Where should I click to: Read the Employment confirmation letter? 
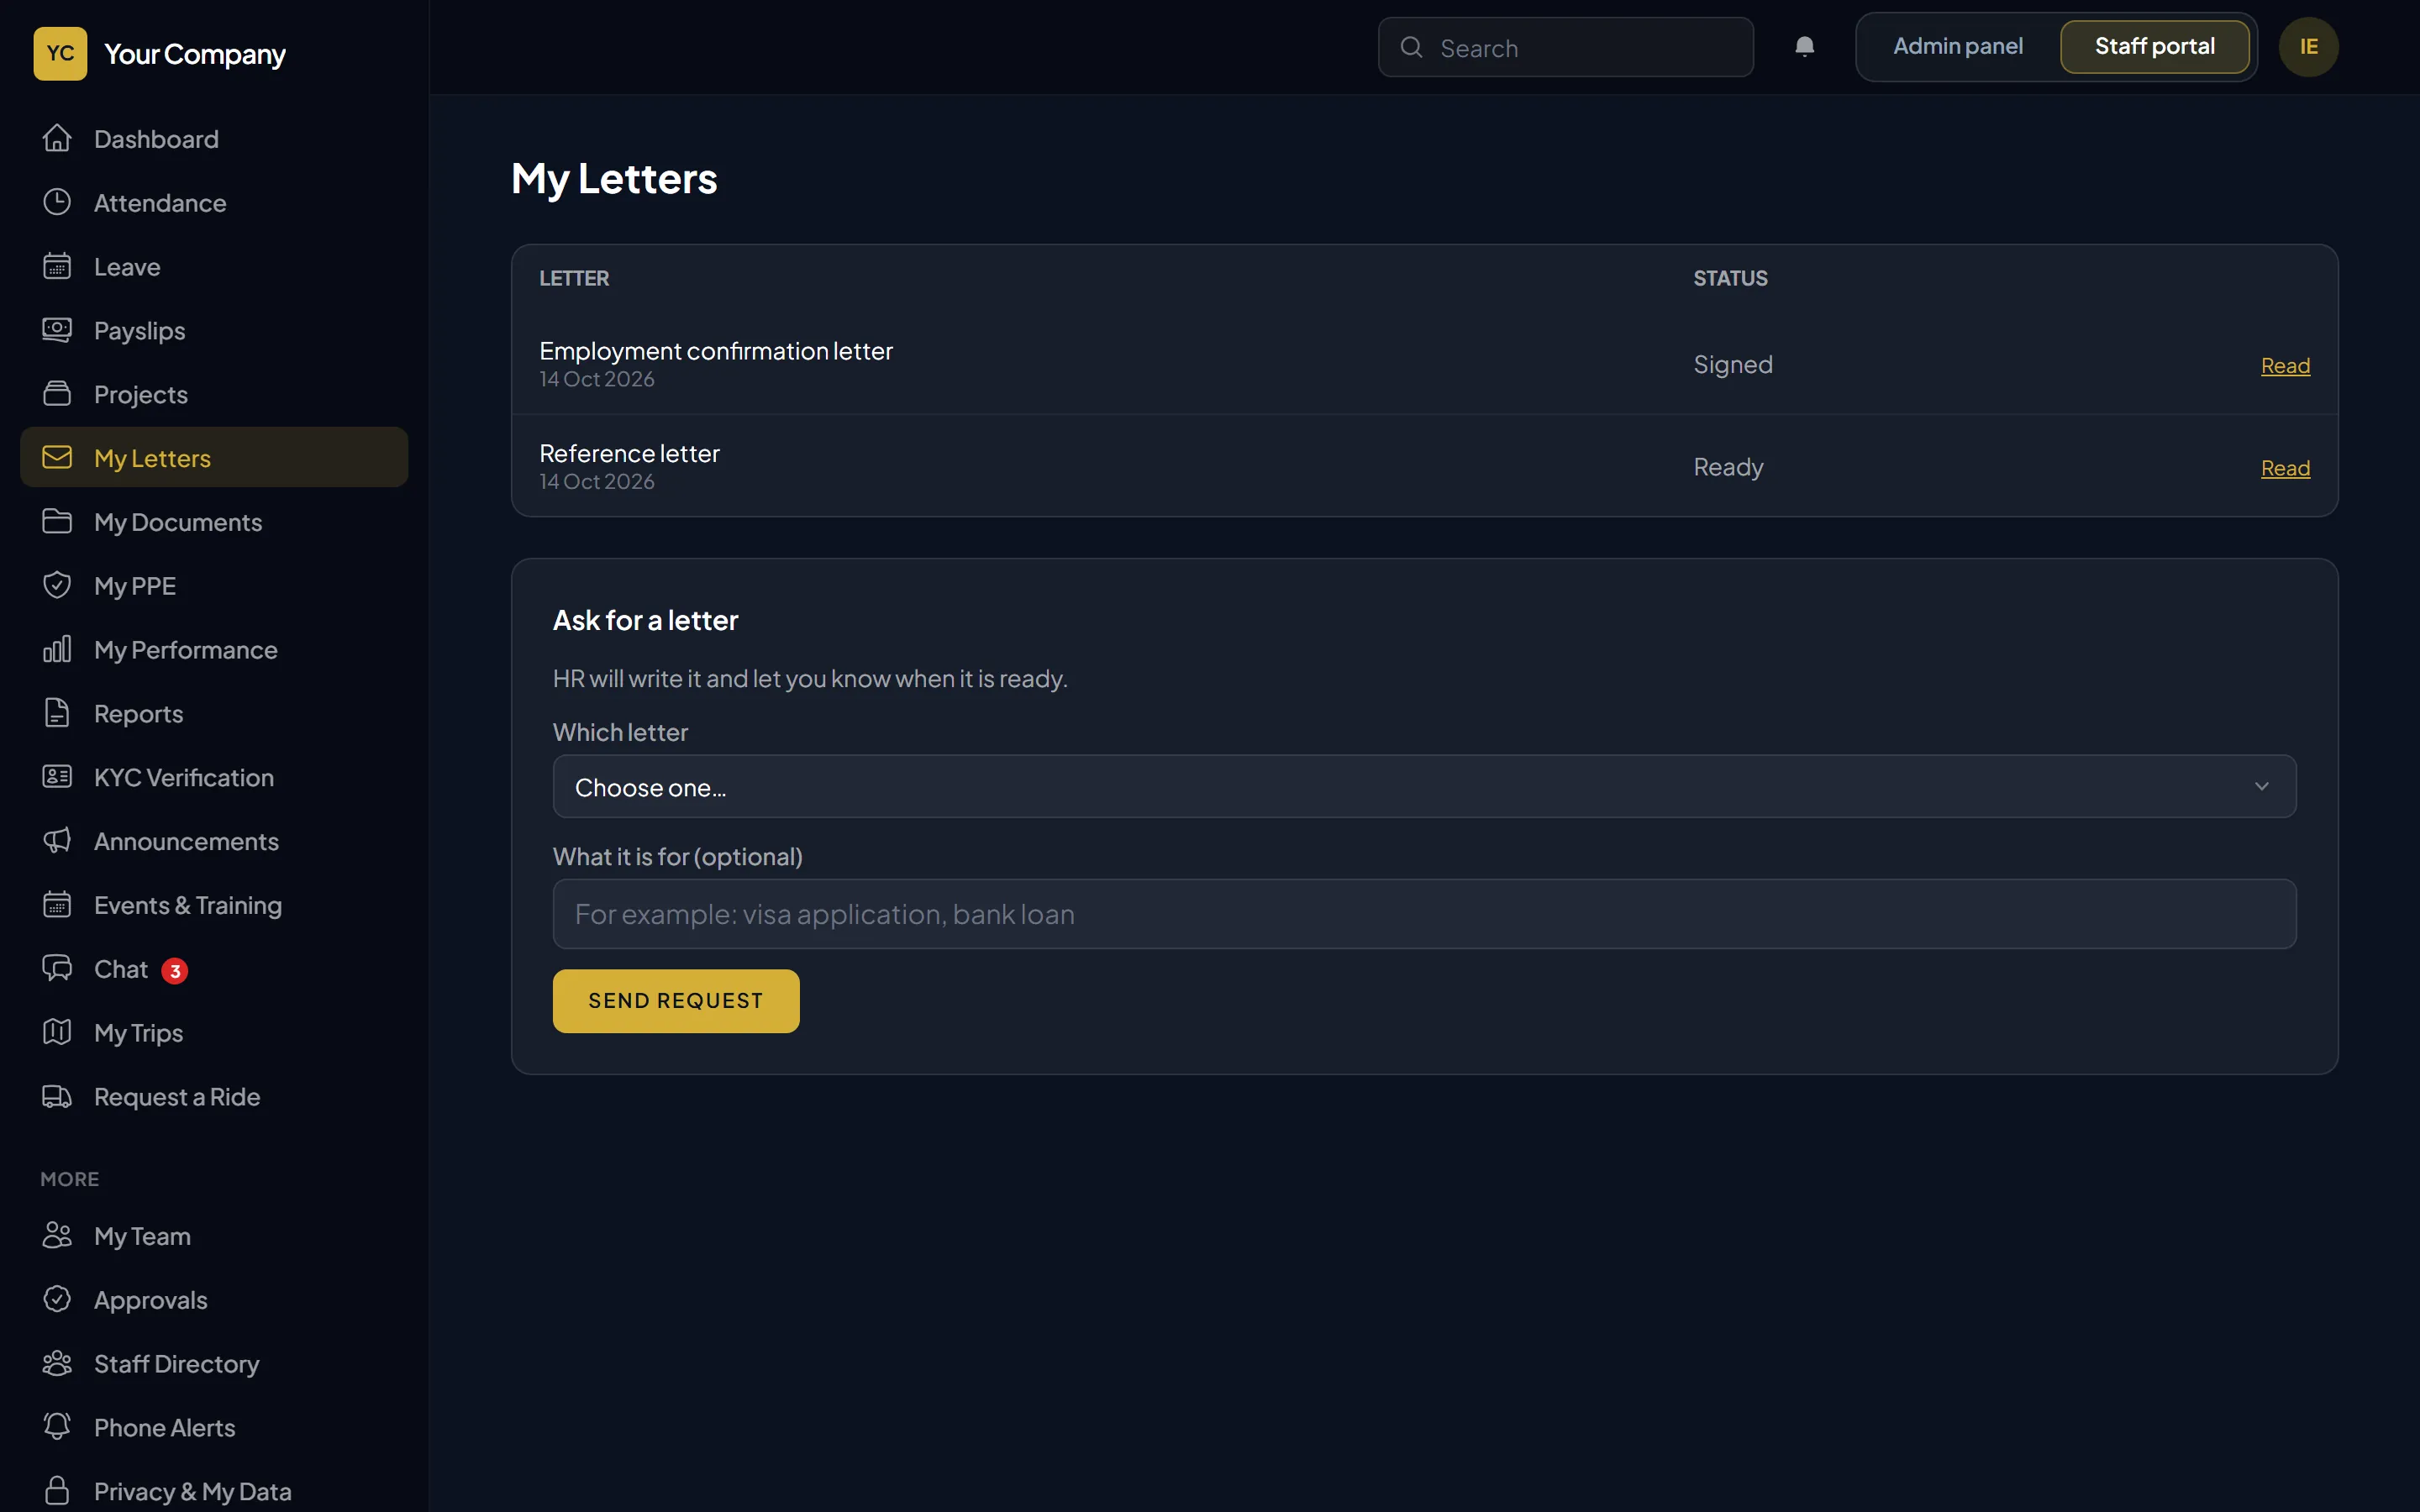(x=2285, y=366)
